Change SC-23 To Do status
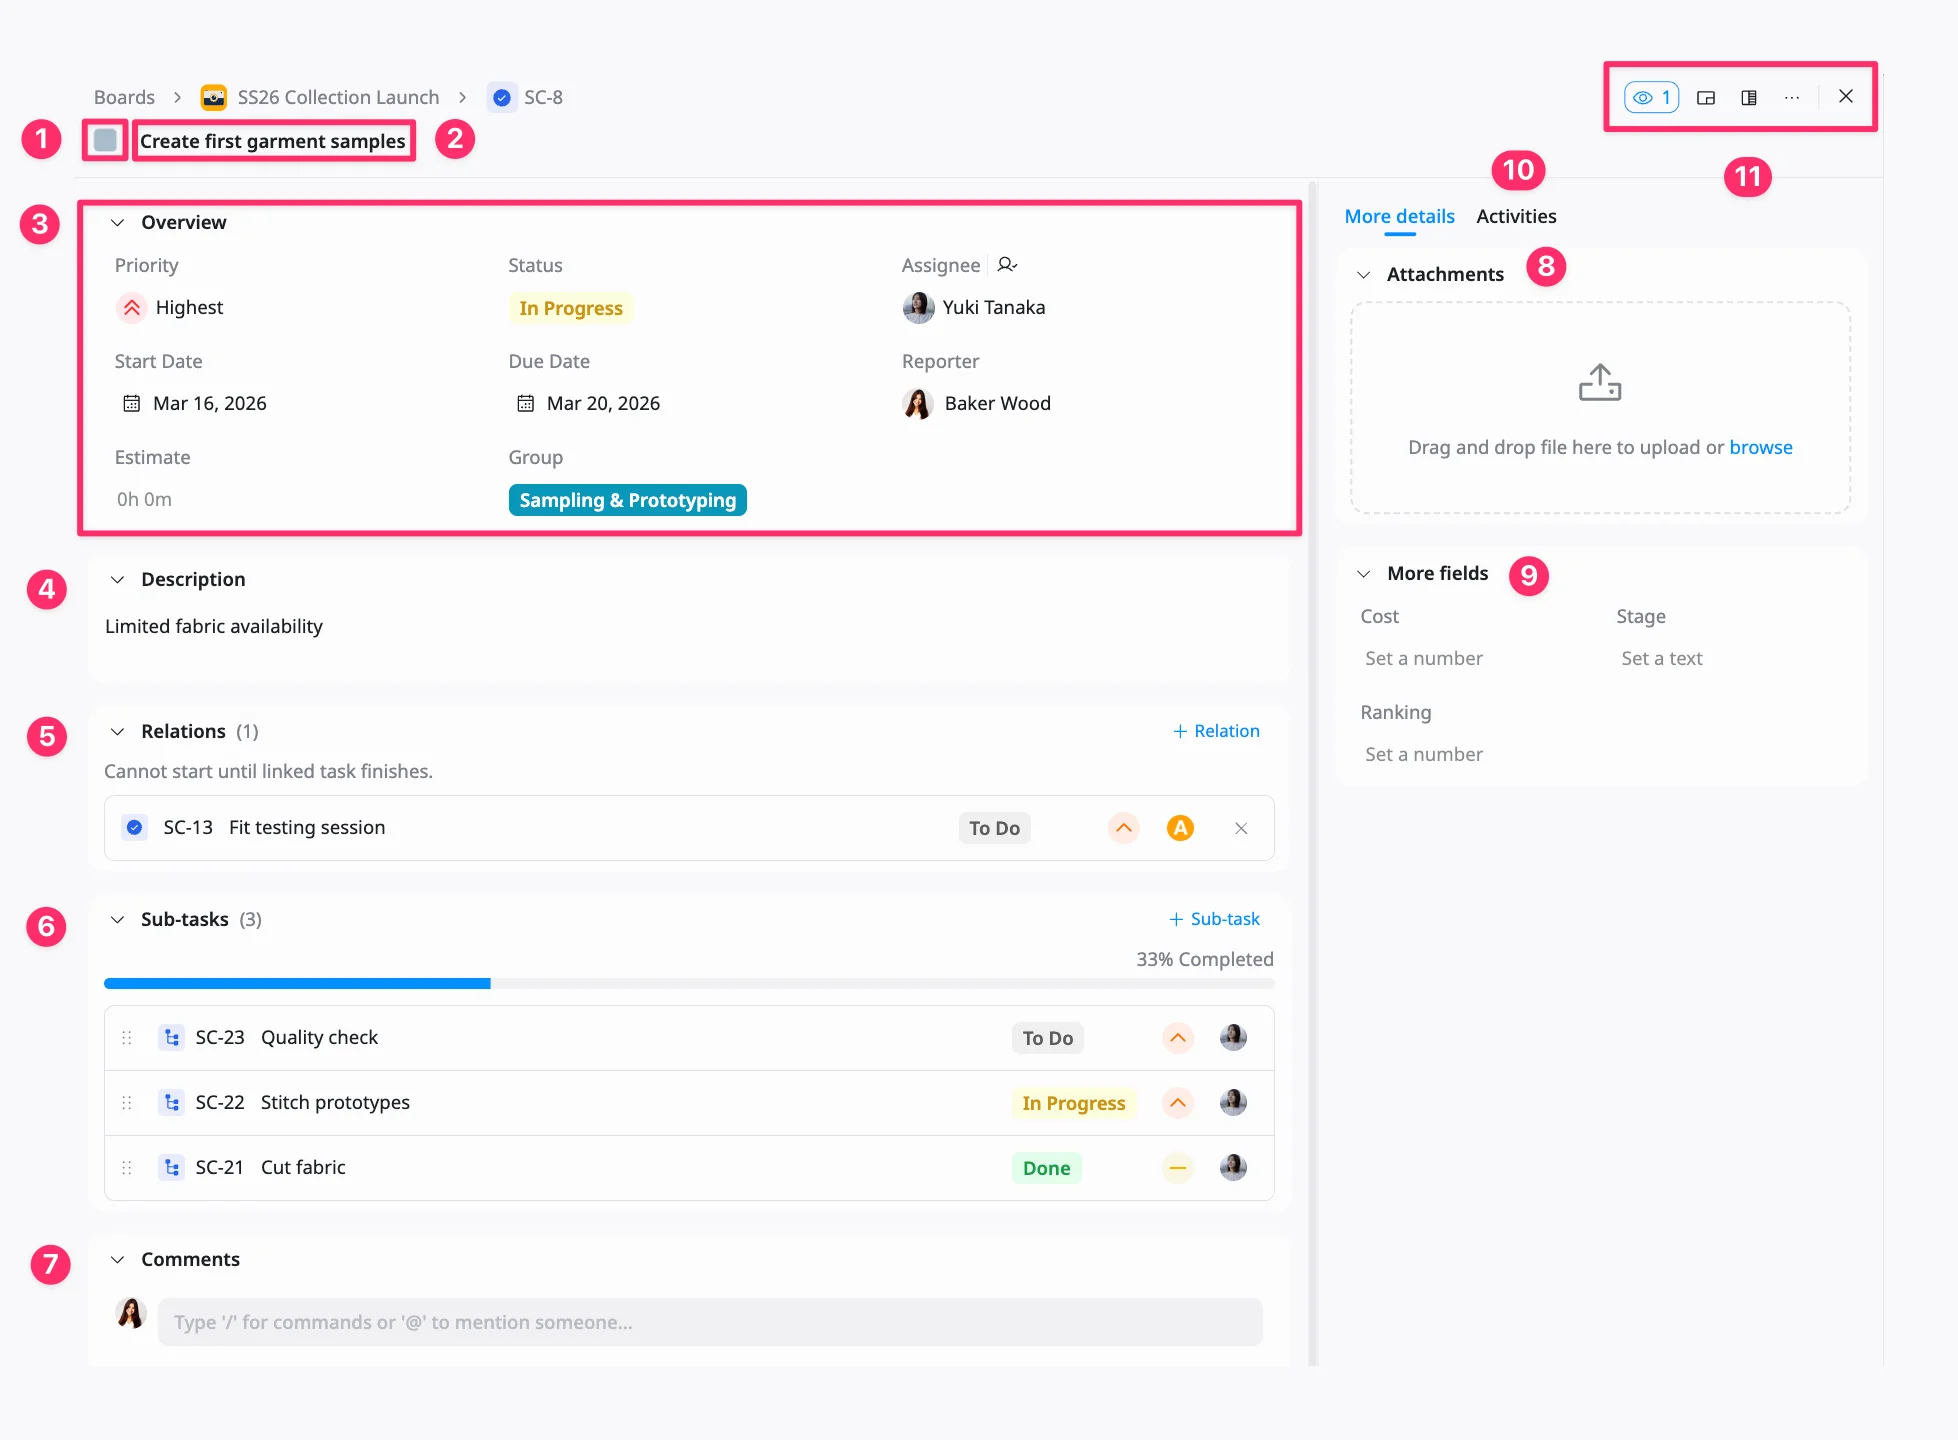Screen dimensions: 1958x1440 (1047, 1038)
